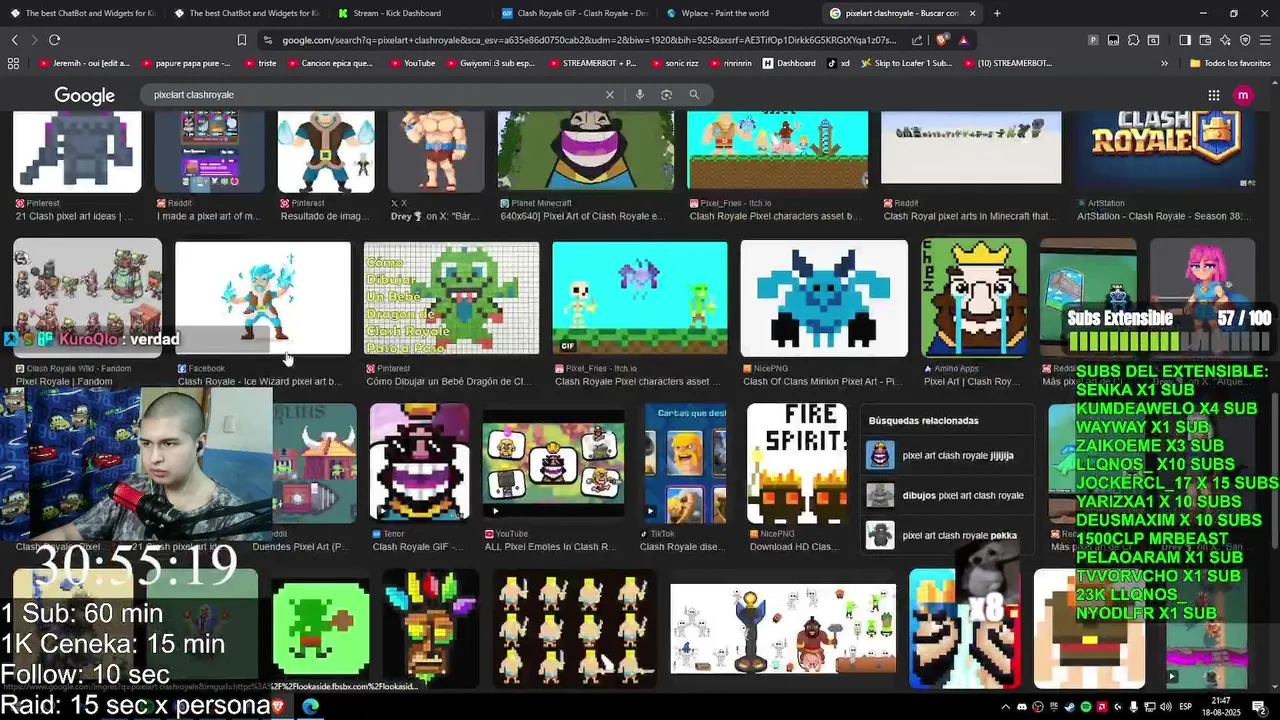Select related search dibujos pixel art clash royale
Viewport: 1280px width, 720px height.
(947, 496)
